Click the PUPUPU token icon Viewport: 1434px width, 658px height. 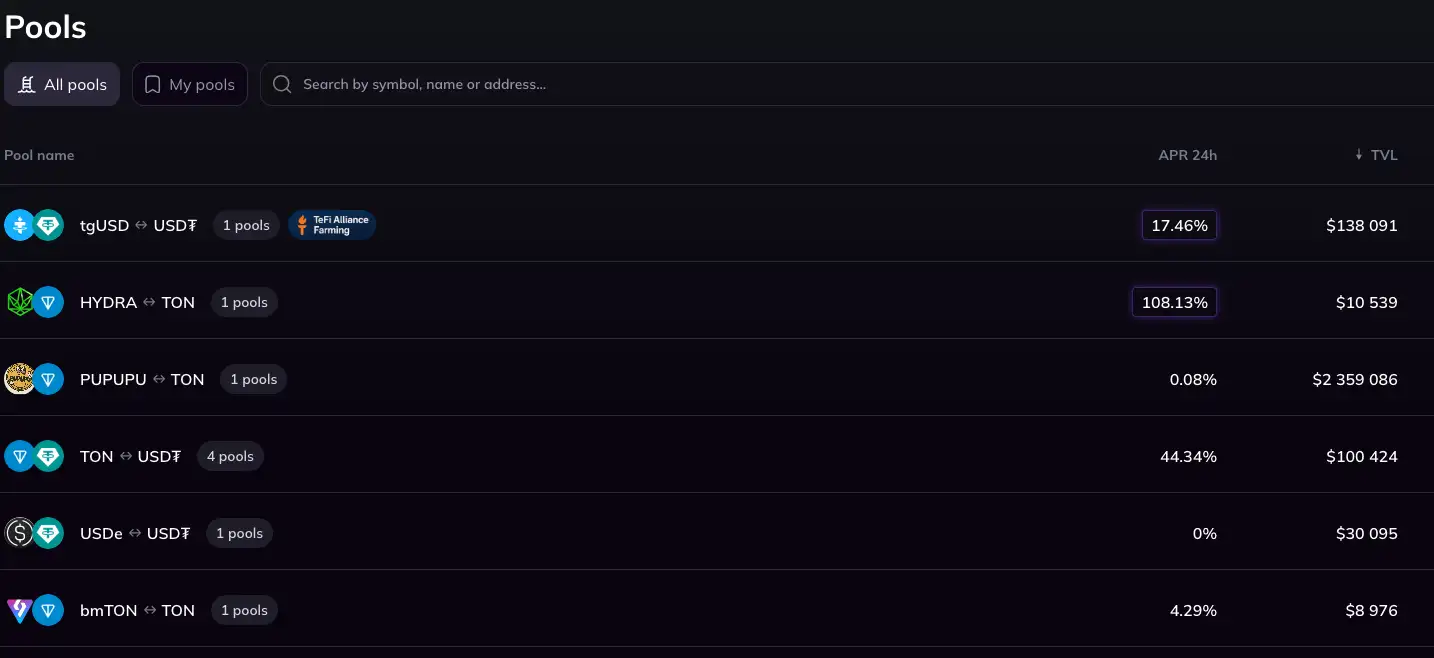[19, 379]
